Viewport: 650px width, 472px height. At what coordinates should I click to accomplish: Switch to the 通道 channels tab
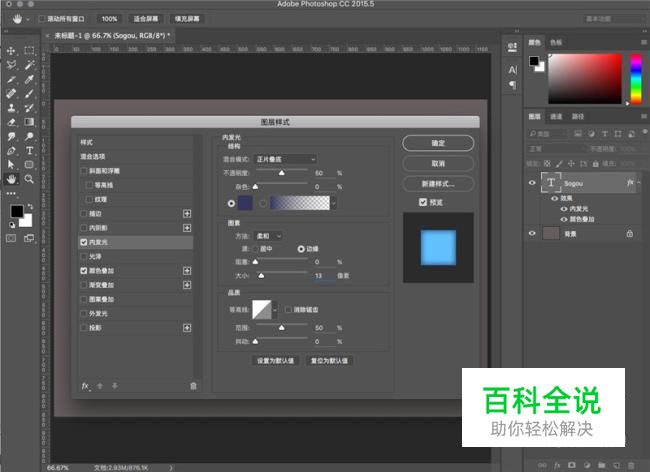556,117
